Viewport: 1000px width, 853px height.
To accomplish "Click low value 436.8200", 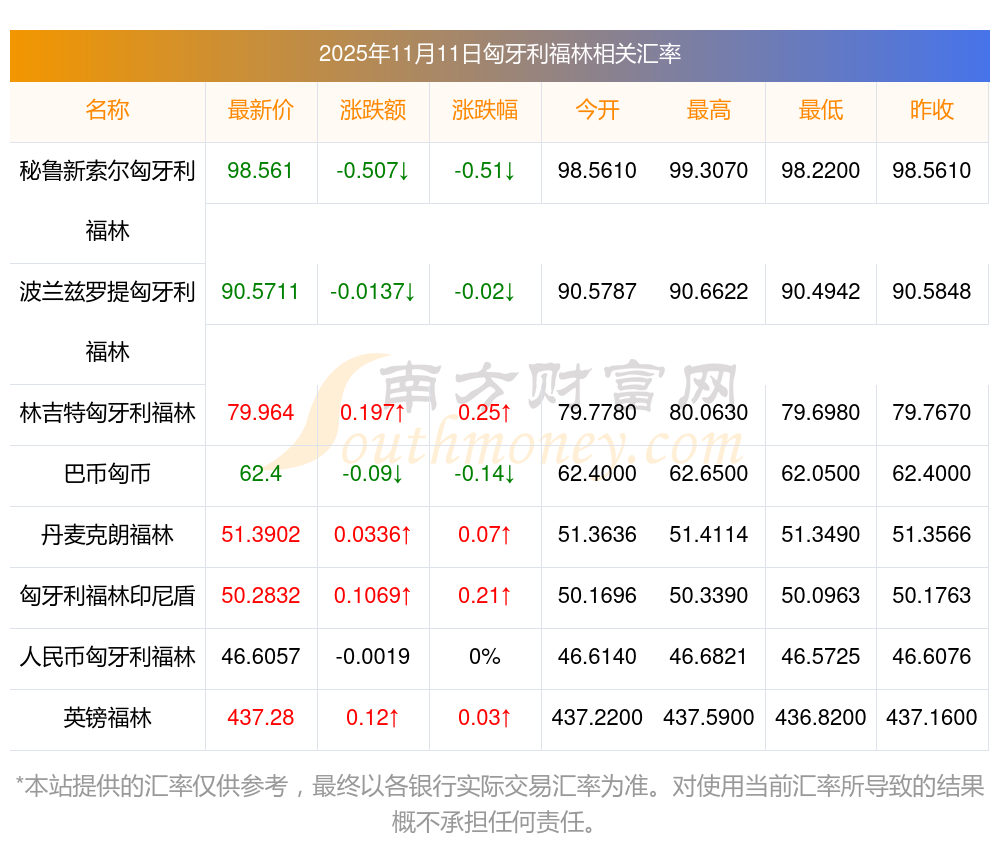I will (x=821, y=718).
